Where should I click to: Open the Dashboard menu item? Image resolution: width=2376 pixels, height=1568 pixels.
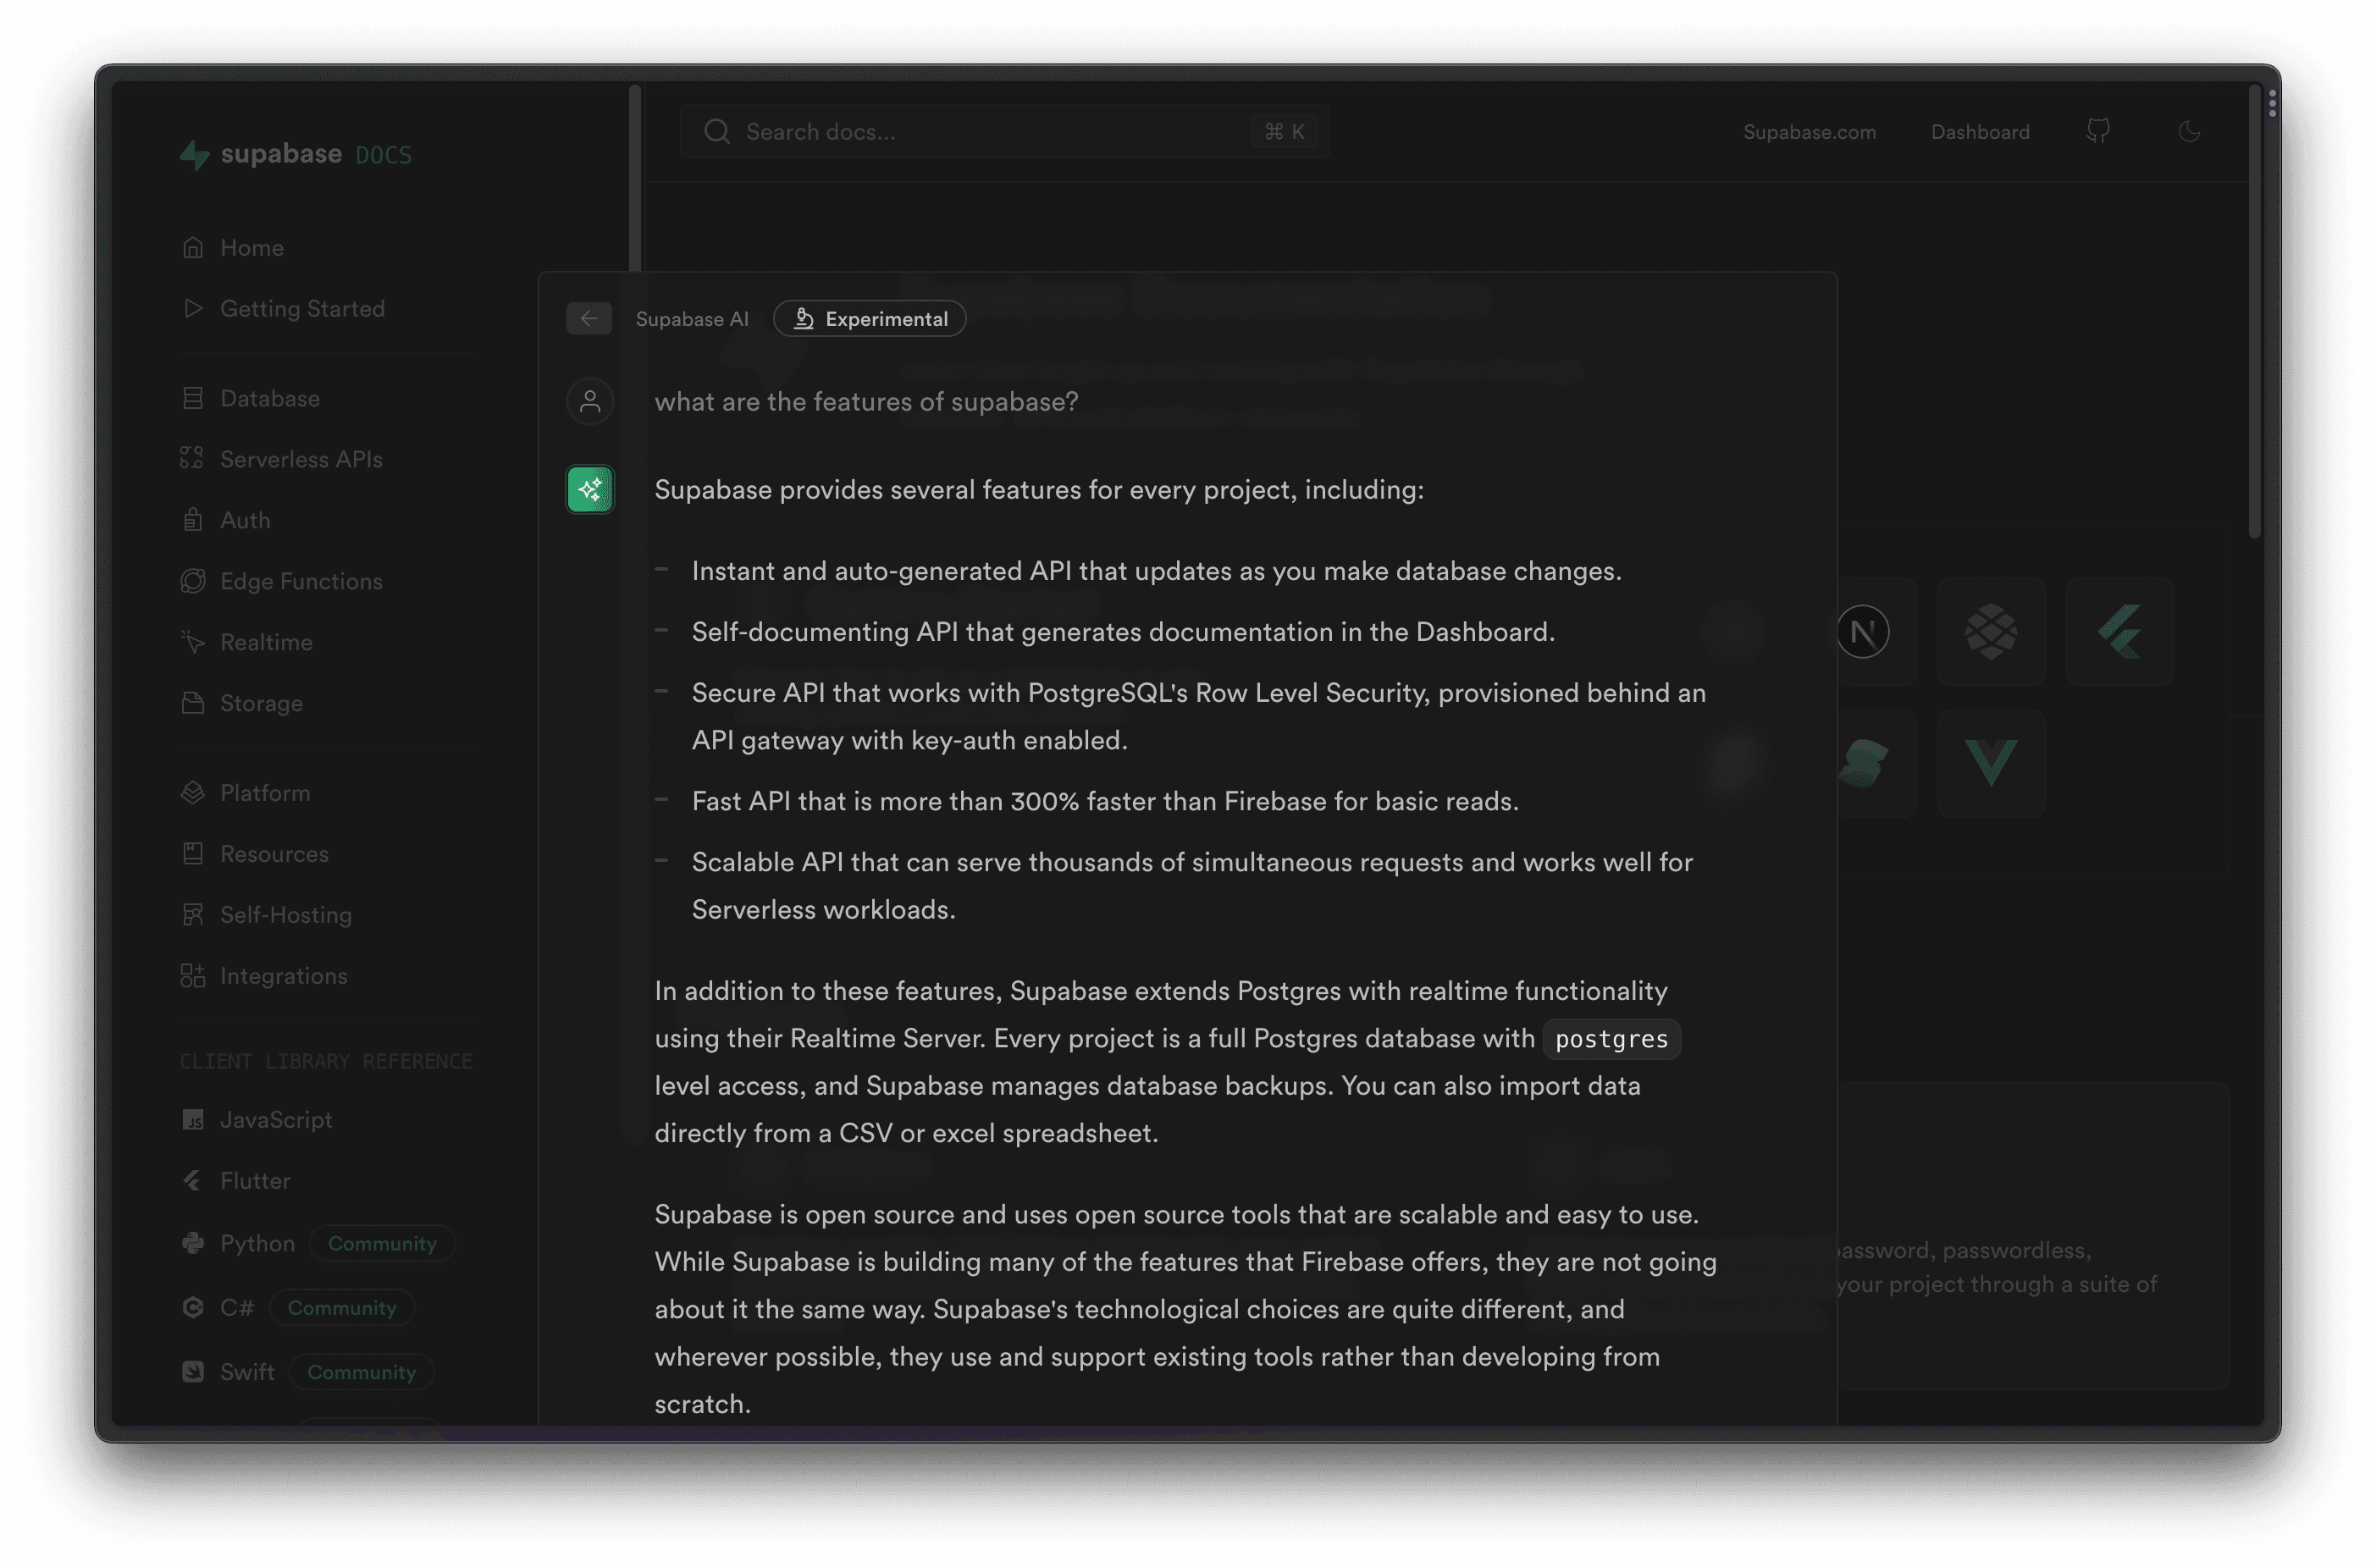pyautogui.click(x=1980, y=131)
